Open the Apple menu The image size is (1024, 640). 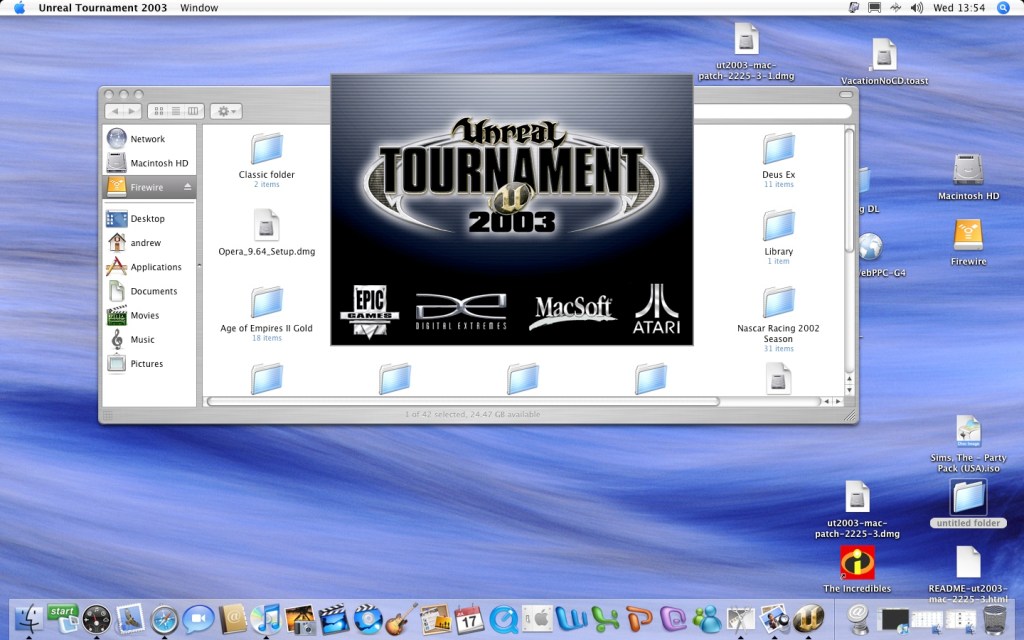(x=18, y=8)
